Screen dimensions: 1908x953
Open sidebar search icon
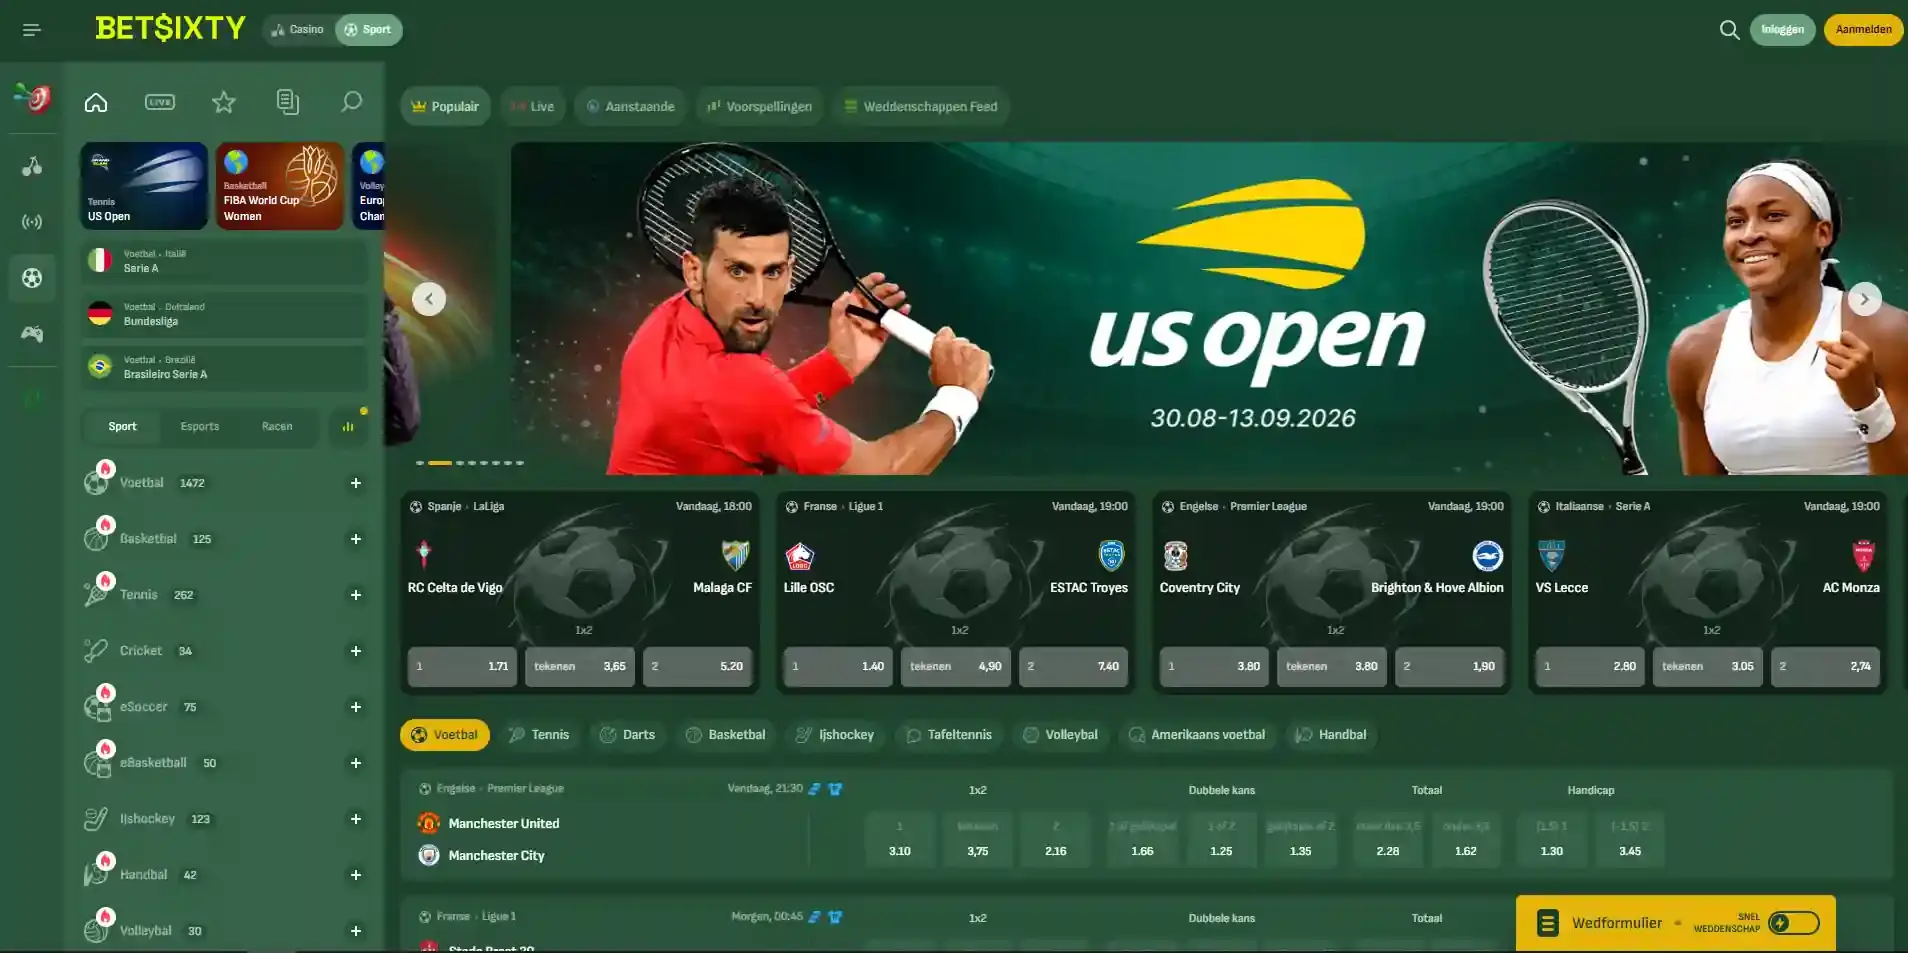(351, 102)
